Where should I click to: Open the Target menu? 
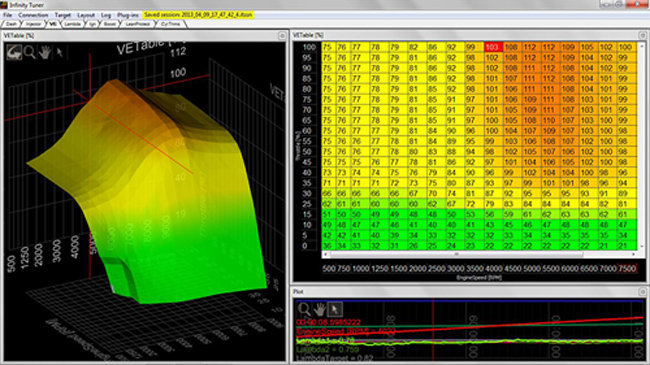click(x=63, y=15)
